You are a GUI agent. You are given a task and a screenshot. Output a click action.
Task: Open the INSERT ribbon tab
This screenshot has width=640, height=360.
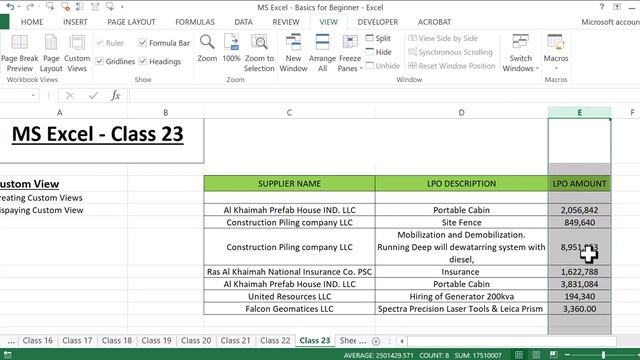click(x=75, y=22)
